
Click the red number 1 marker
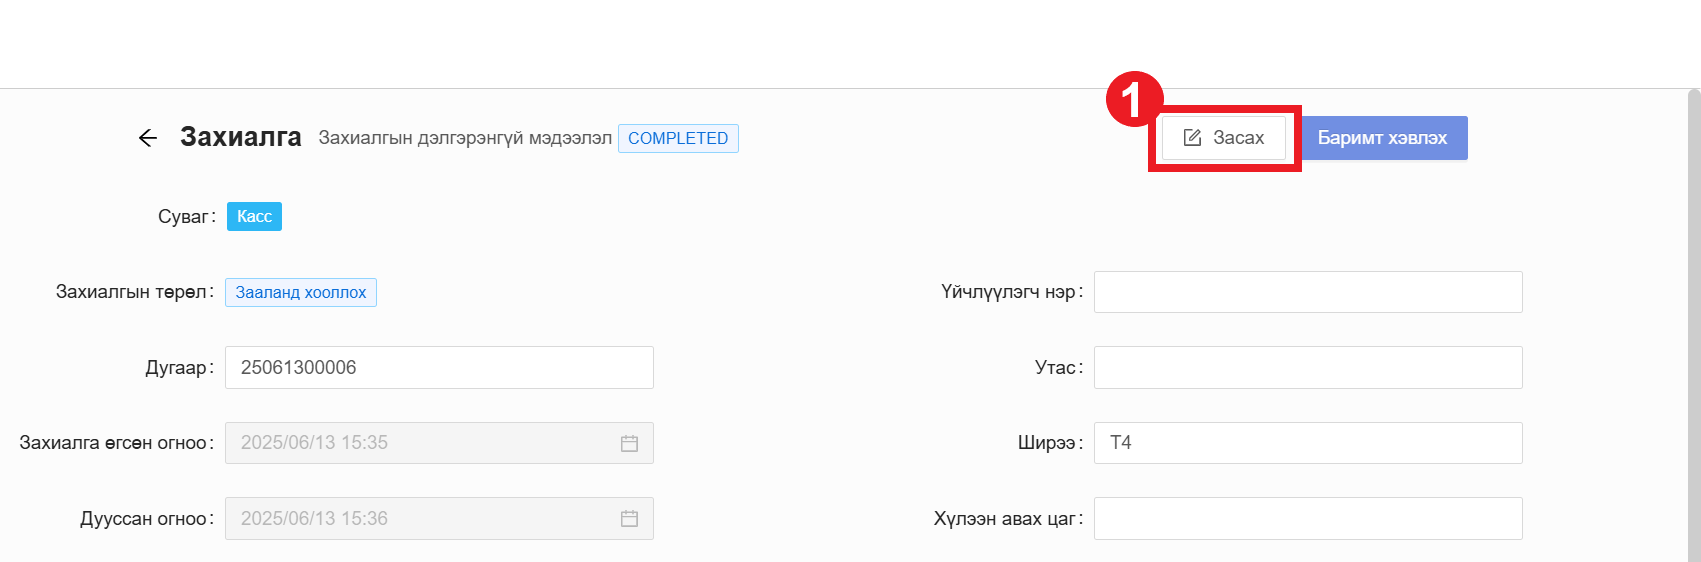1132,100
